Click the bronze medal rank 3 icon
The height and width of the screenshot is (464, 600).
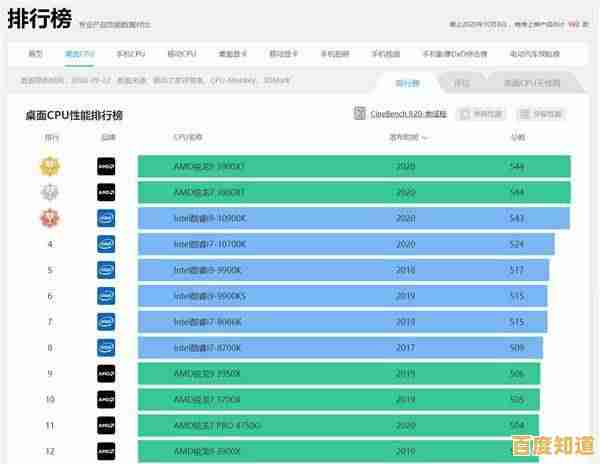point(49,218)
